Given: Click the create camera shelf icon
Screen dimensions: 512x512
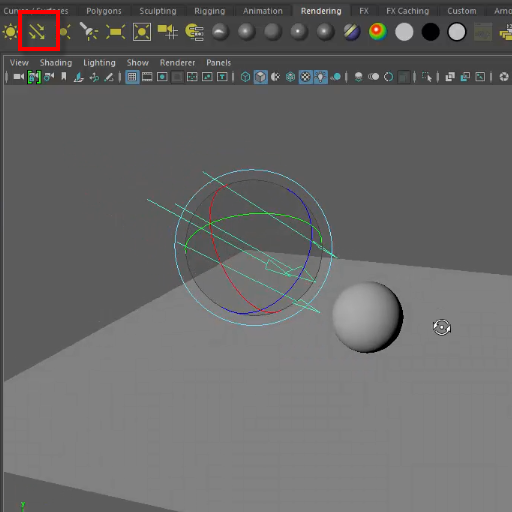Looking at the screenshot, I should pyautogui.click(x=167, y=32).
